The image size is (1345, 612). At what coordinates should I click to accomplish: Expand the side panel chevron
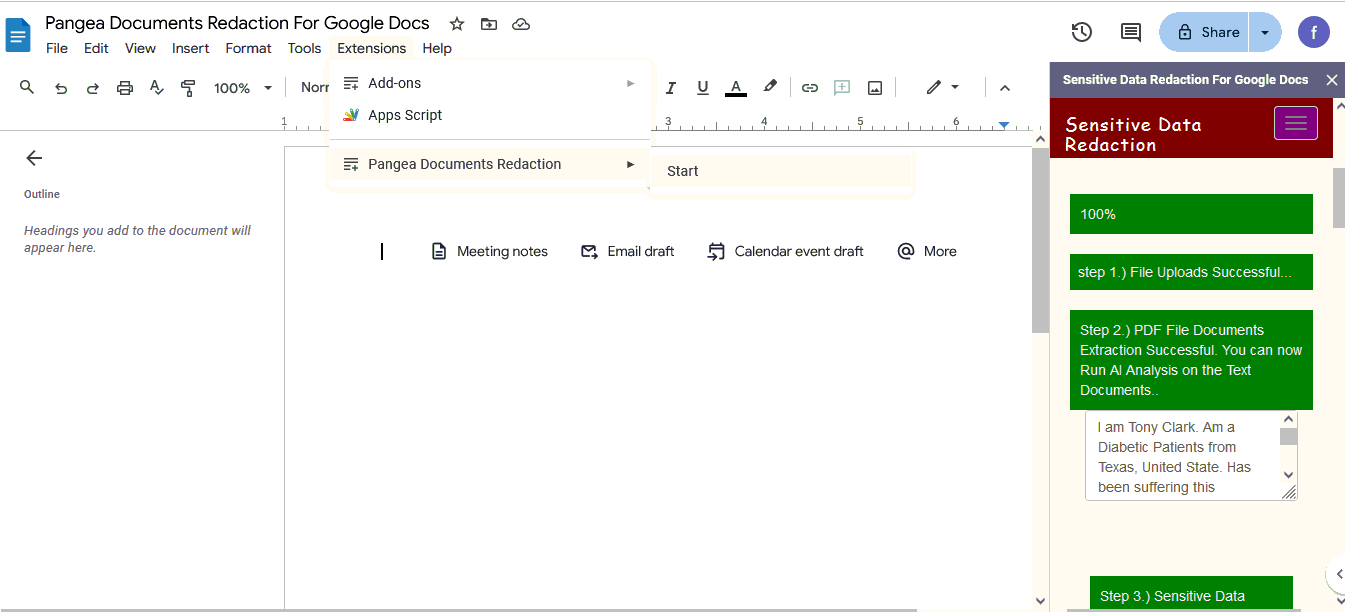(x=1338, y=574)
